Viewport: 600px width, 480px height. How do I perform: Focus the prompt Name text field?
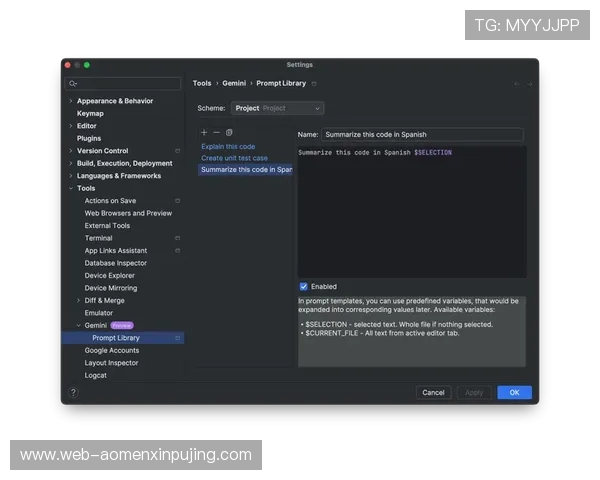422,134
